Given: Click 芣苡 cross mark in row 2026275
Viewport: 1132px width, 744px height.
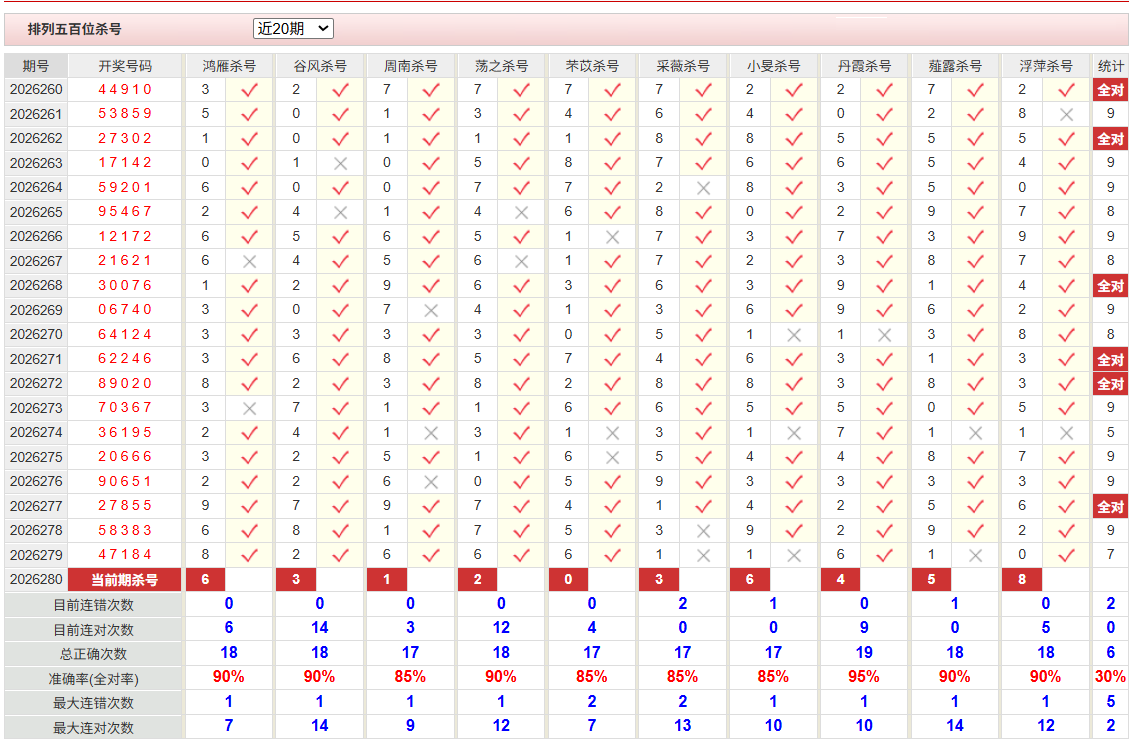Looking at the screenshot, I should click(x=613, y=458).
